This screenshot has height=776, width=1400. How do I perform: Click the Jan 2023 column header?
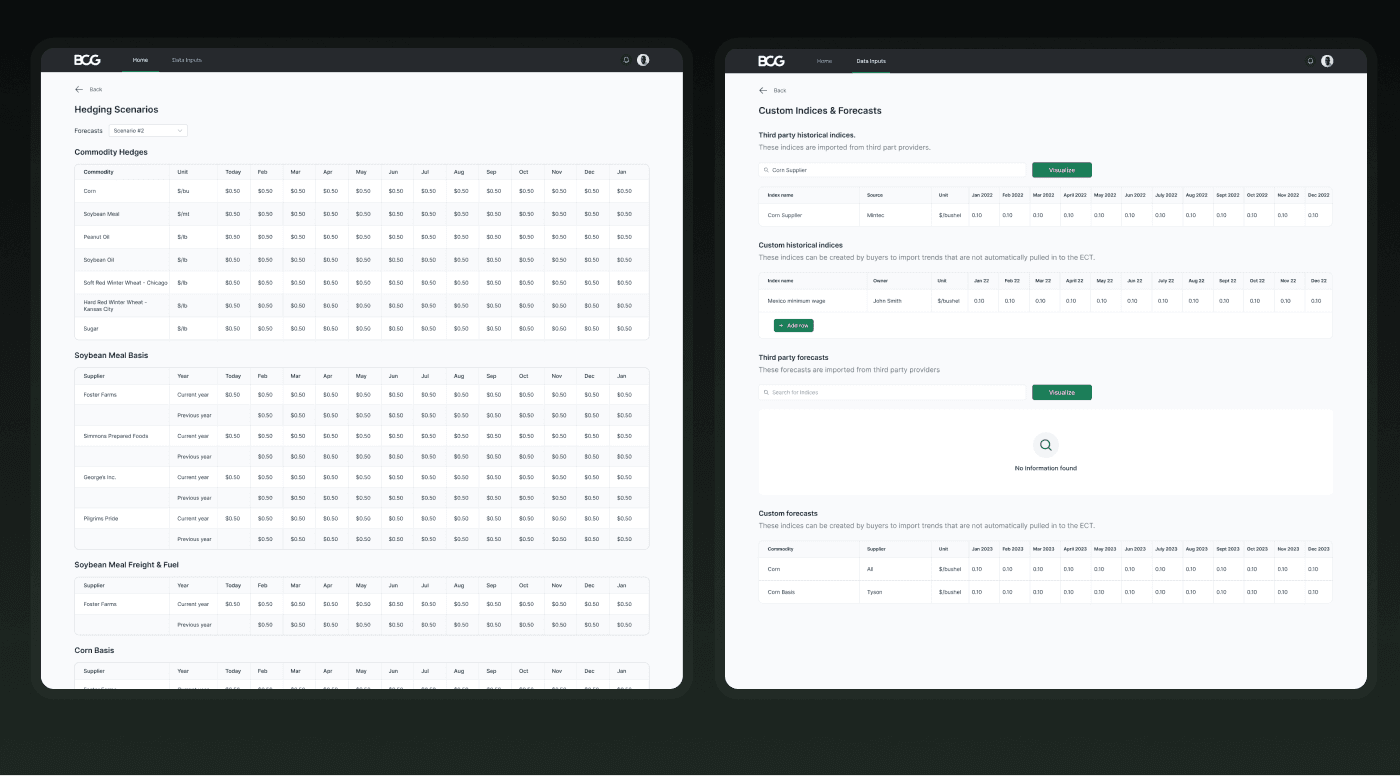[x=980, y=549]
